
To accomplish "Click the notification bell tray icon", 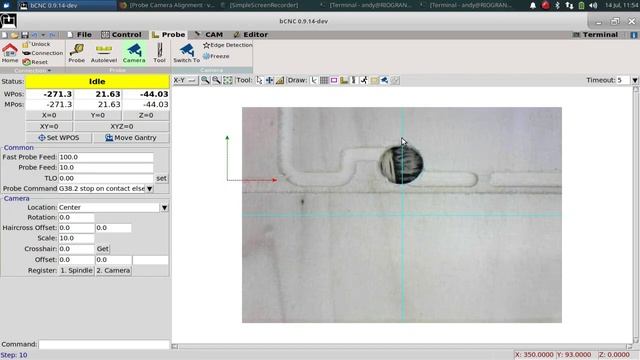I will (x=533, y=5).
